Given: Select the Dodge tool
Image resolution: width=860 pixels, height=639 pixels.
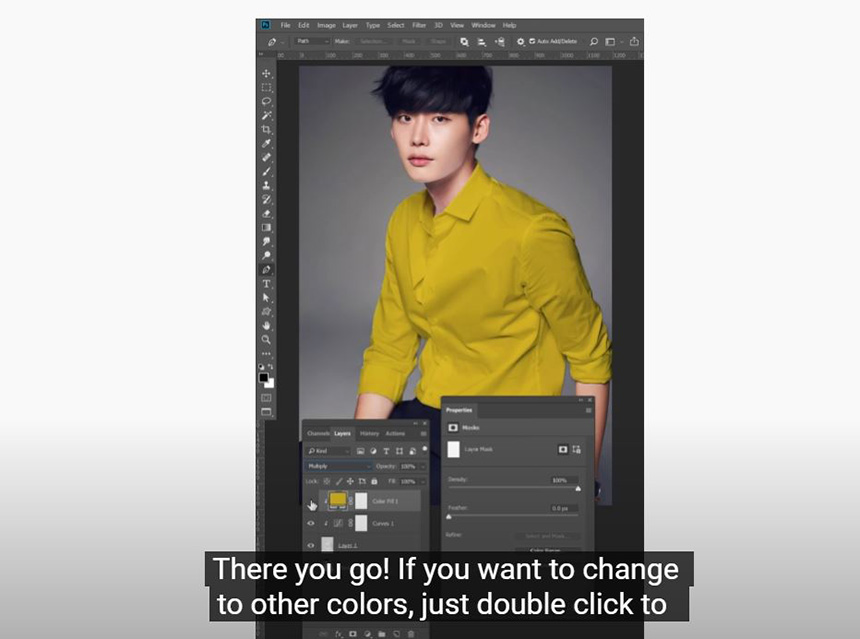Looking at the screenshot, I should click(267, 256).
